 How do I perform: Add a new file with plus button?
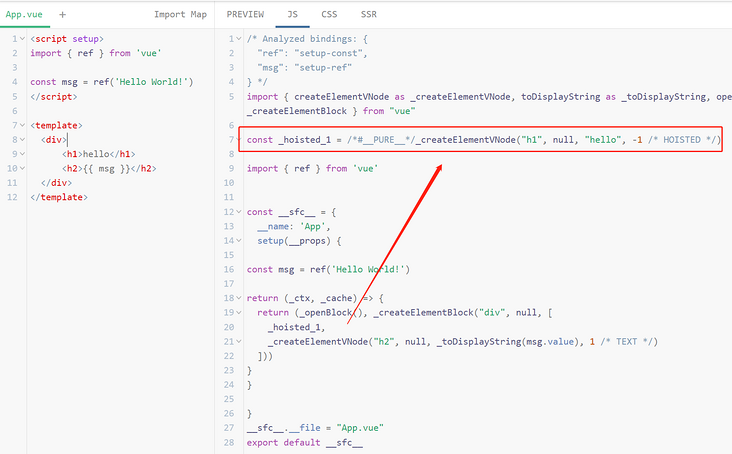click(63, 14)
